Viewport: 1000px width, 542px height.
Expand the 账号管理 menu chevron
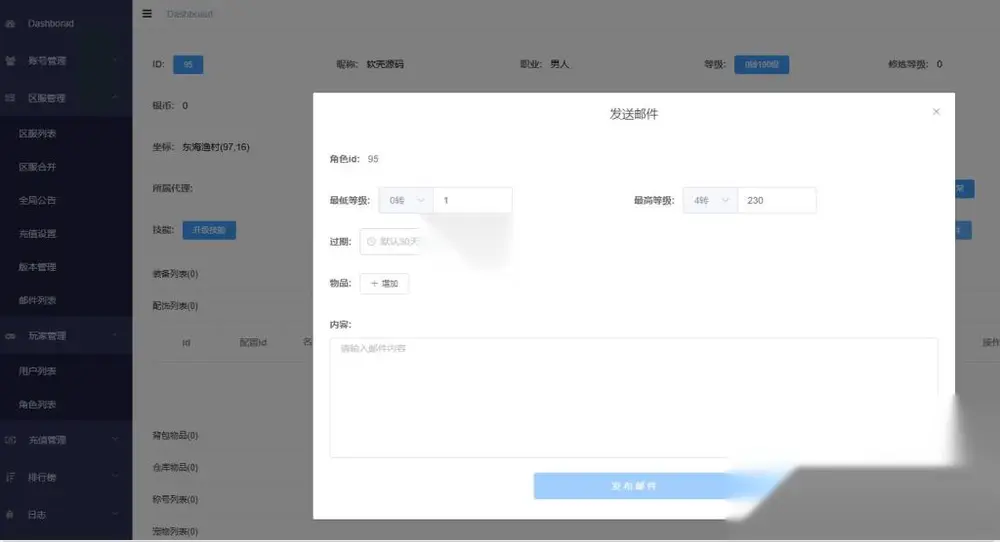coord(115,61)
